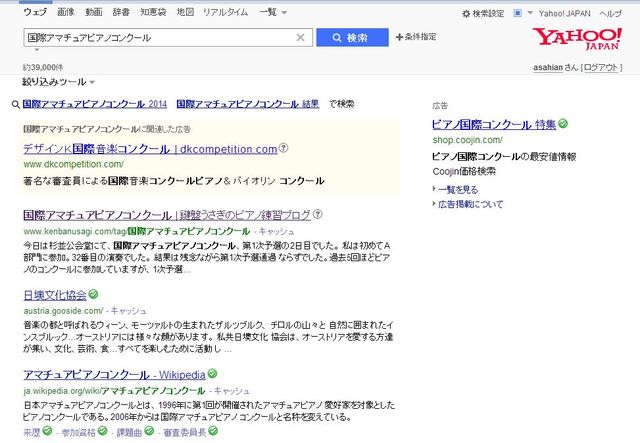Click the austria.gooside.com/ green URL
This screenshot has width=640, height=443.
[x=63, y=311]
